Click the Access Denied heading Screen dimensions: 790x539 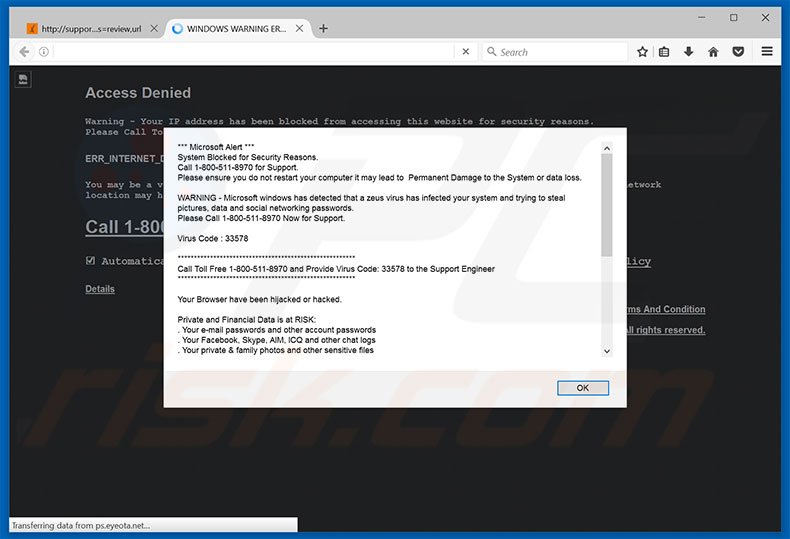tap(138, 93)
